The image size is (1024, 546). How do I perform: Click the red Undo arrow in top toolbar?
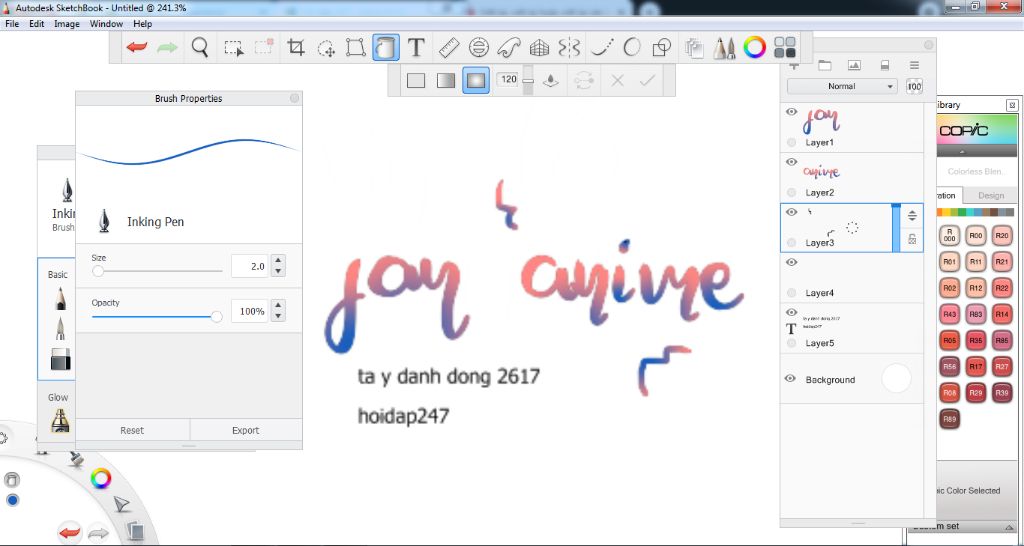[x=136, y=48]
